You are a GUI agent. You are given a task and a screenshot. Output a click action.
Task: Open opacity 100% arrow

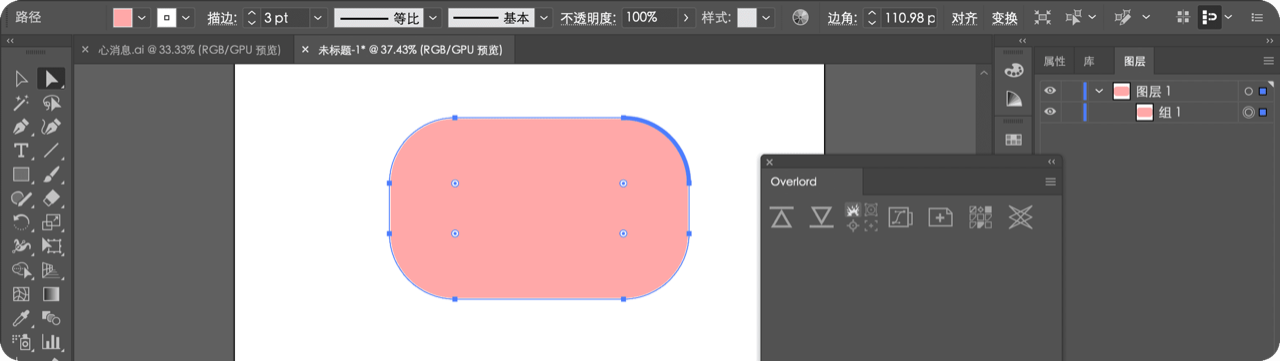[x=685, y=18]
